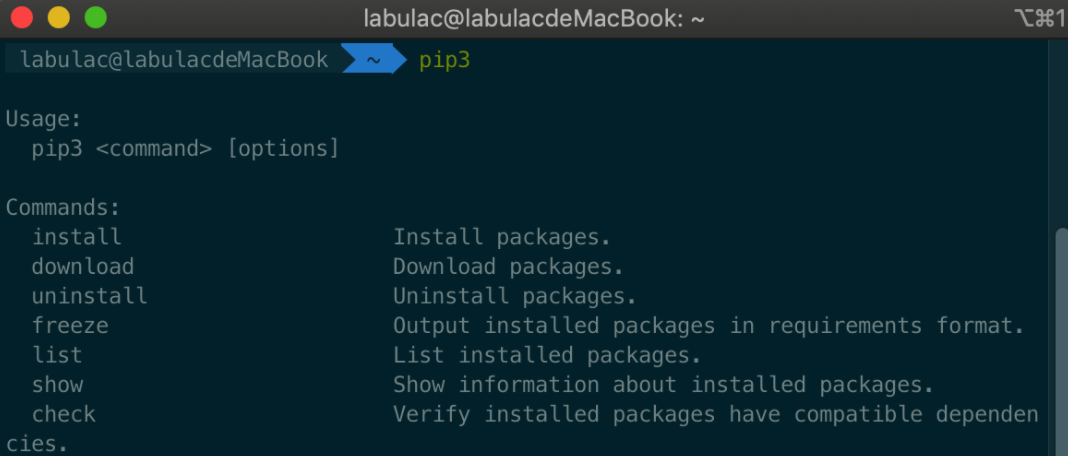Viewport: 1068px width, 456px height.
Task: Click the Commands: heading line
Action: click(63, 208)
